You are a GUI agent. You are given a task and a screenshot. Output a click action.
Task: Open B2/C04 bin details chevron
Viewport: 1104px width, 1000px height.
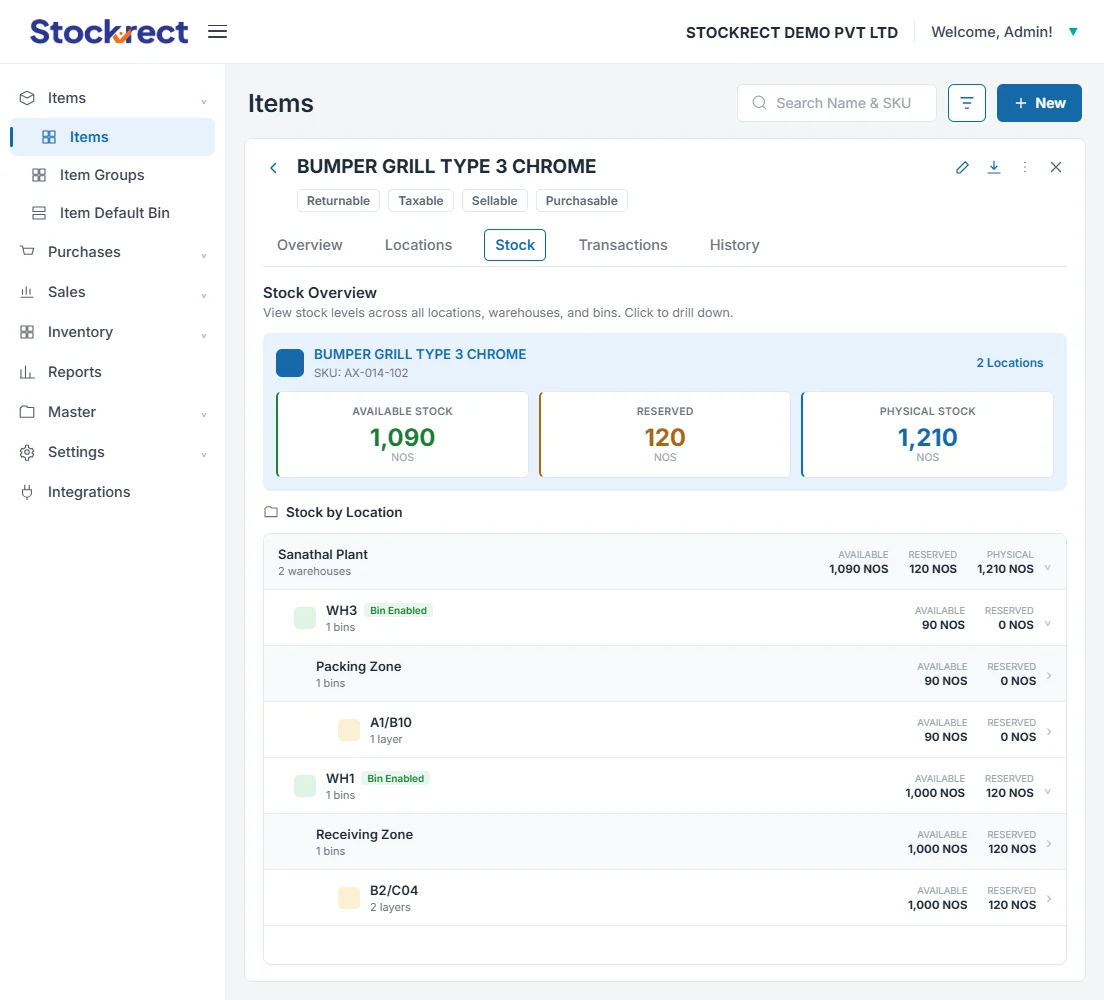coord(1049,899)
